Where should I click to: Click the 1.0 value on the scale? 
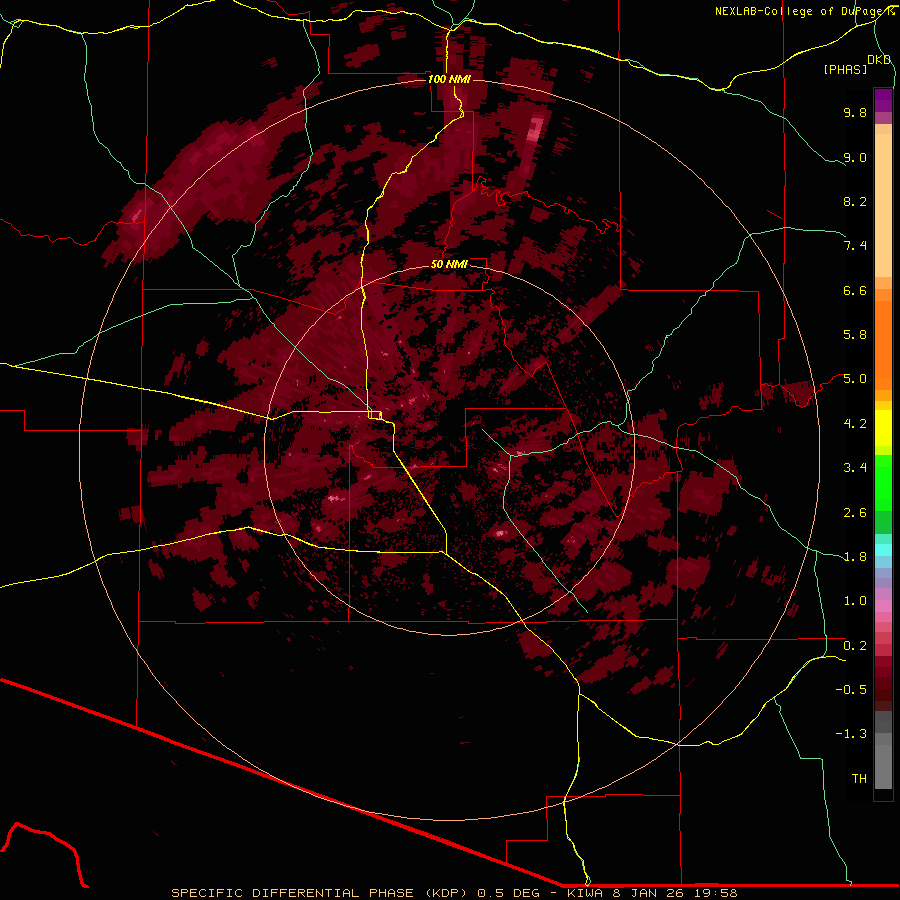(855, 601)
